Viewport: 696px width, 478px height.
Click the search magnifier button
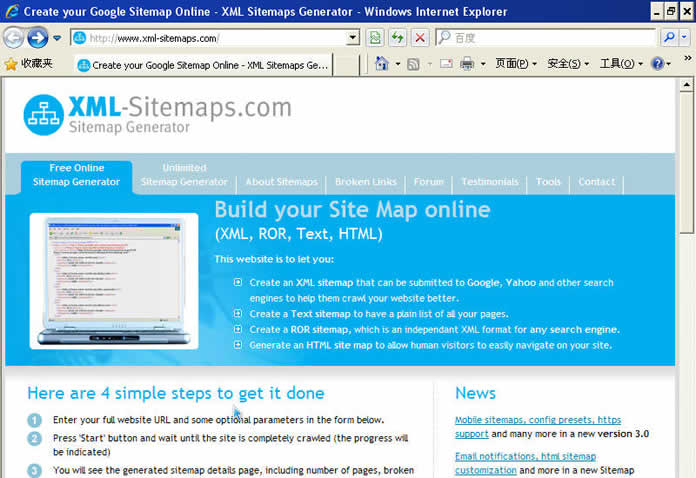[x=669, y=38]
